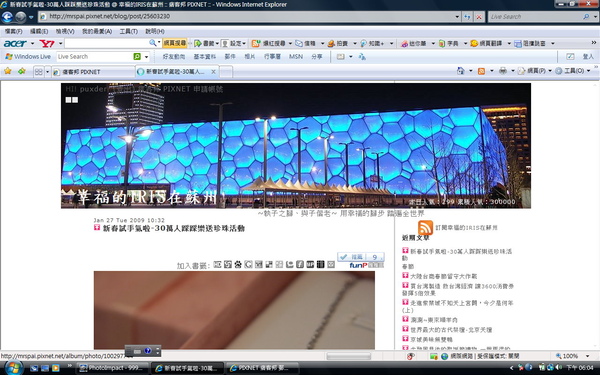
Task: Click the green Live Search go icon
Action: click(137, 57)
